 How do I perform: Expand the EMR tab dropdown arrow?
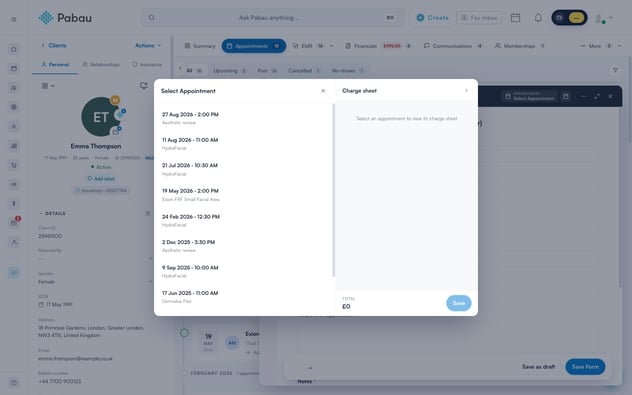(332, 46)
